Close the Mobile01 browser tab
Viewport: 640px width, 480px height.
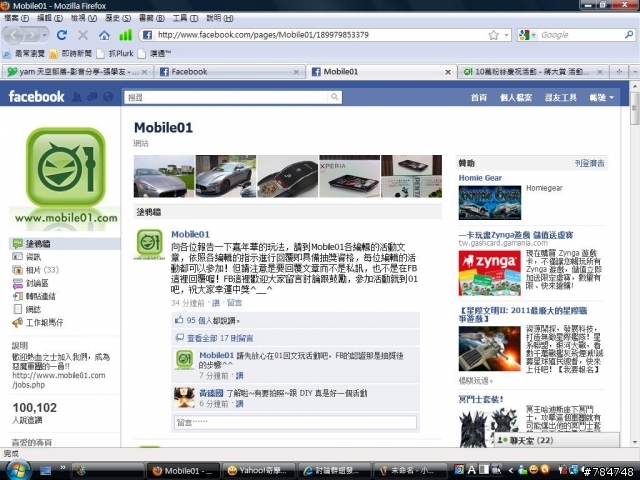448,72
